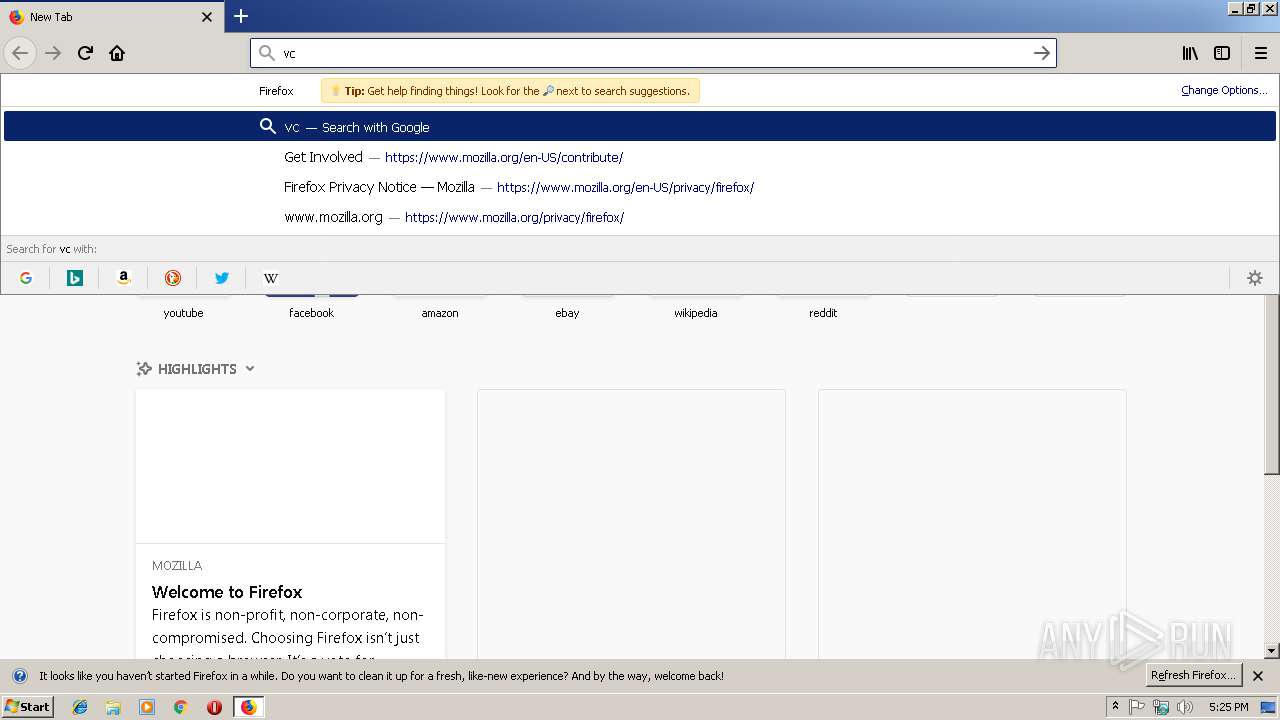
Task: Search vc with Bing engine icon
Action: click(75, 278)
